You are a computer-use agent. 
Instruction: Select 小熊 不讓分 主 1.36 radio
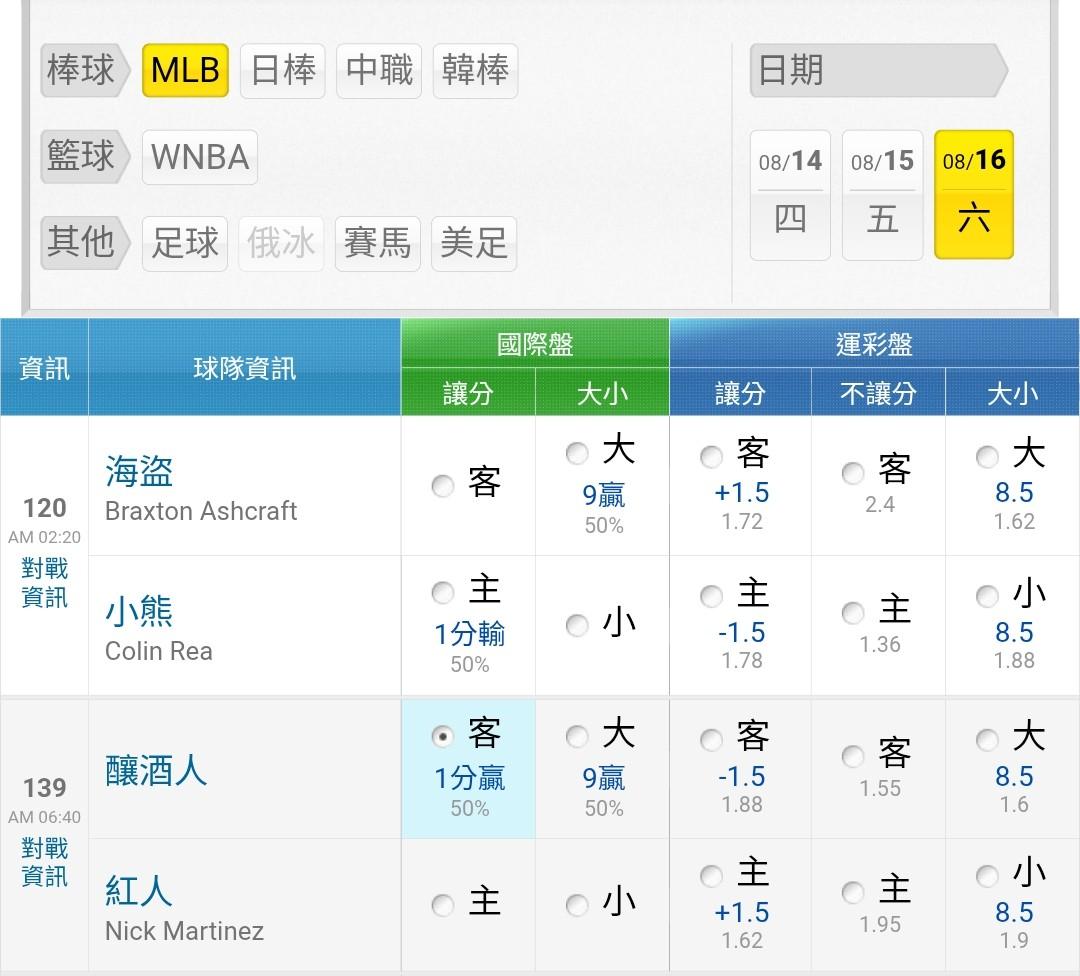point(853,613)
